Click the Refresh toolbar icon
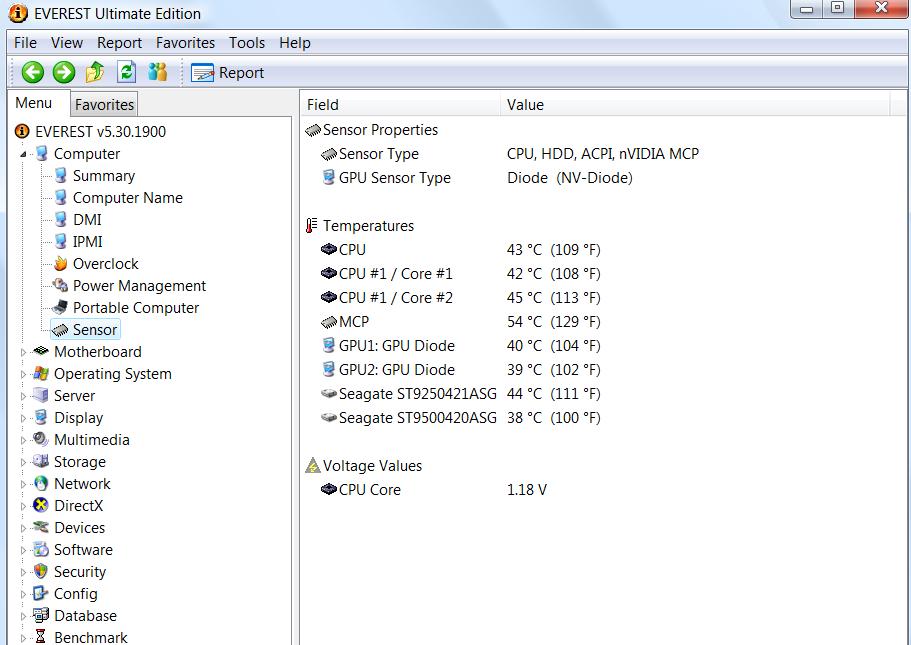The height and width of the screenshot is (645, 911). tap(127, 72)
